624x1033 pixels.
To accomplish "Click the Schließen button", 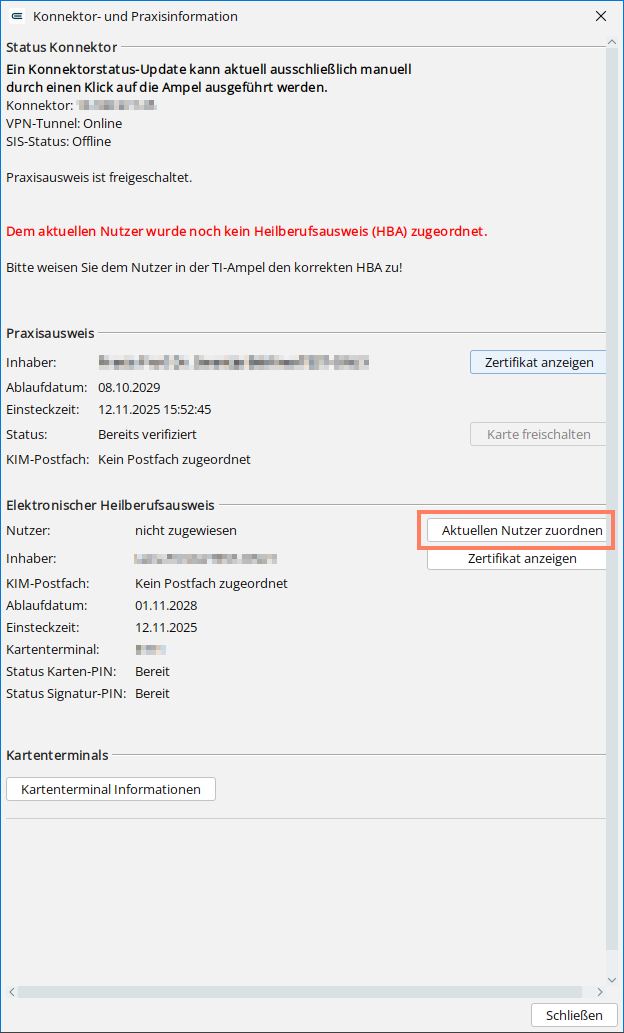I will tap(575, 1015).
